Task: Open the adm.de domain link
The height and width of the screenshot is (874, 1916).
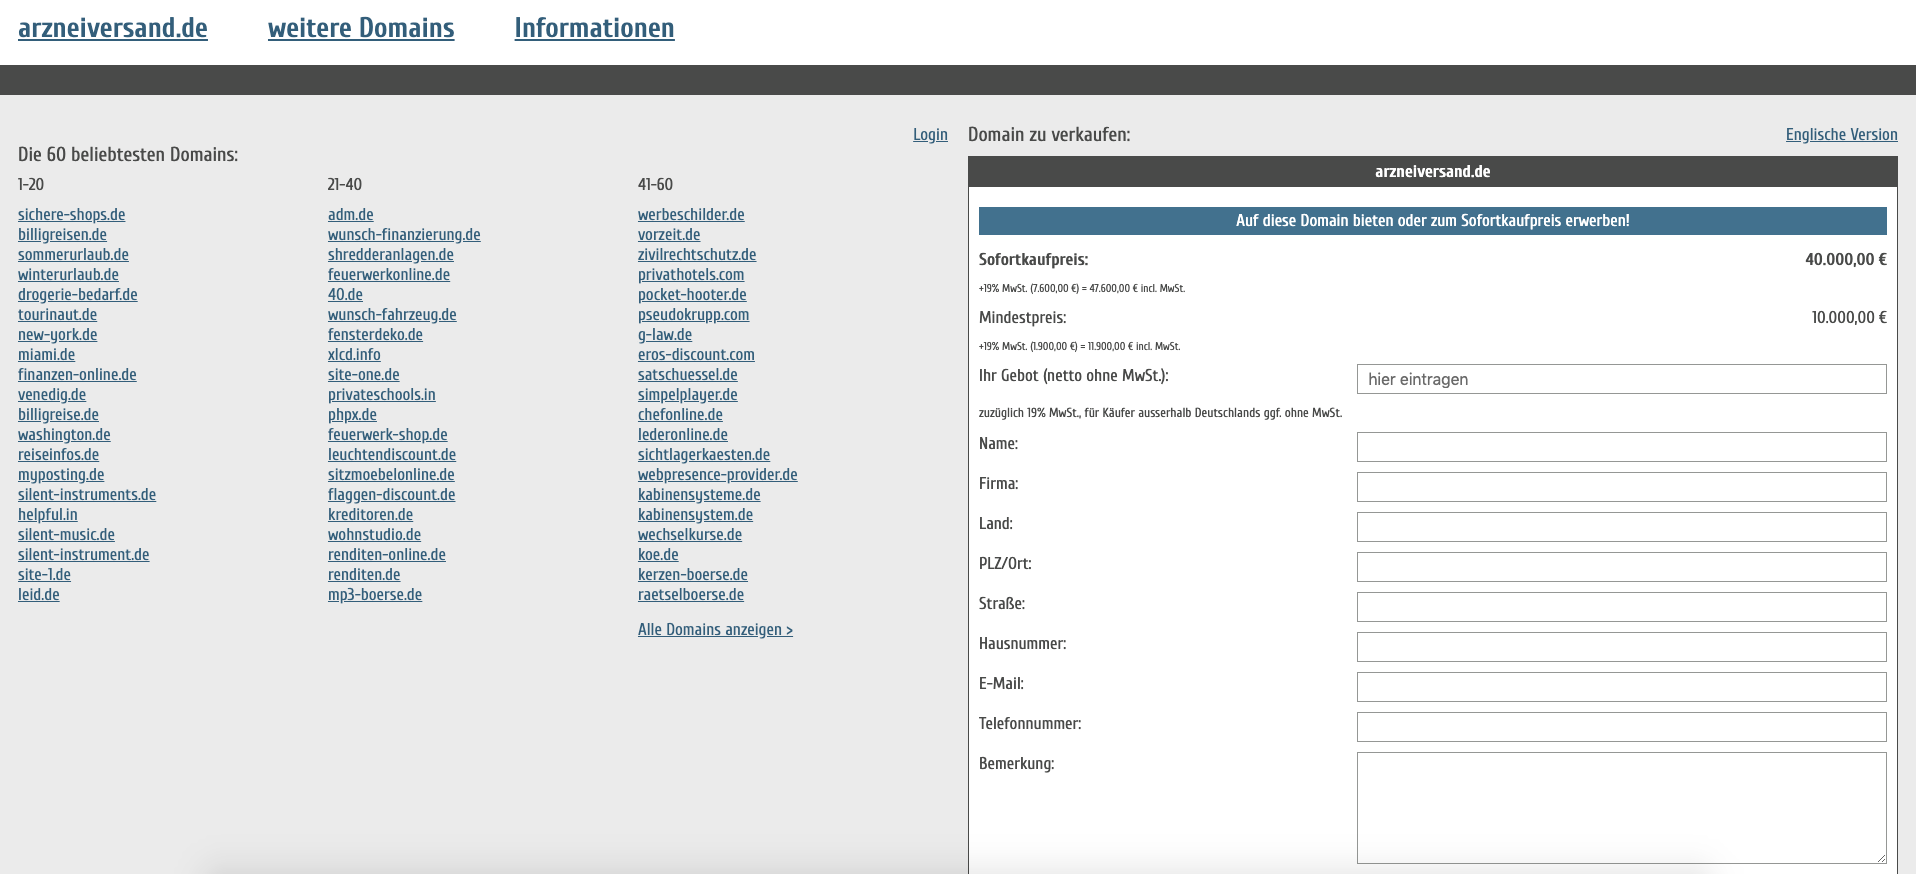Action: [x=350, y=215]
